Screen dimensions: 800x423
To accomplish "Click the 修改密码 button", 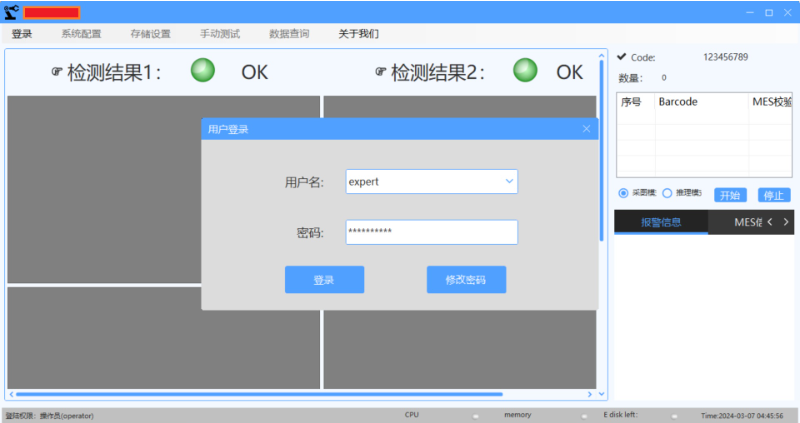I will (x=466, y=280).
